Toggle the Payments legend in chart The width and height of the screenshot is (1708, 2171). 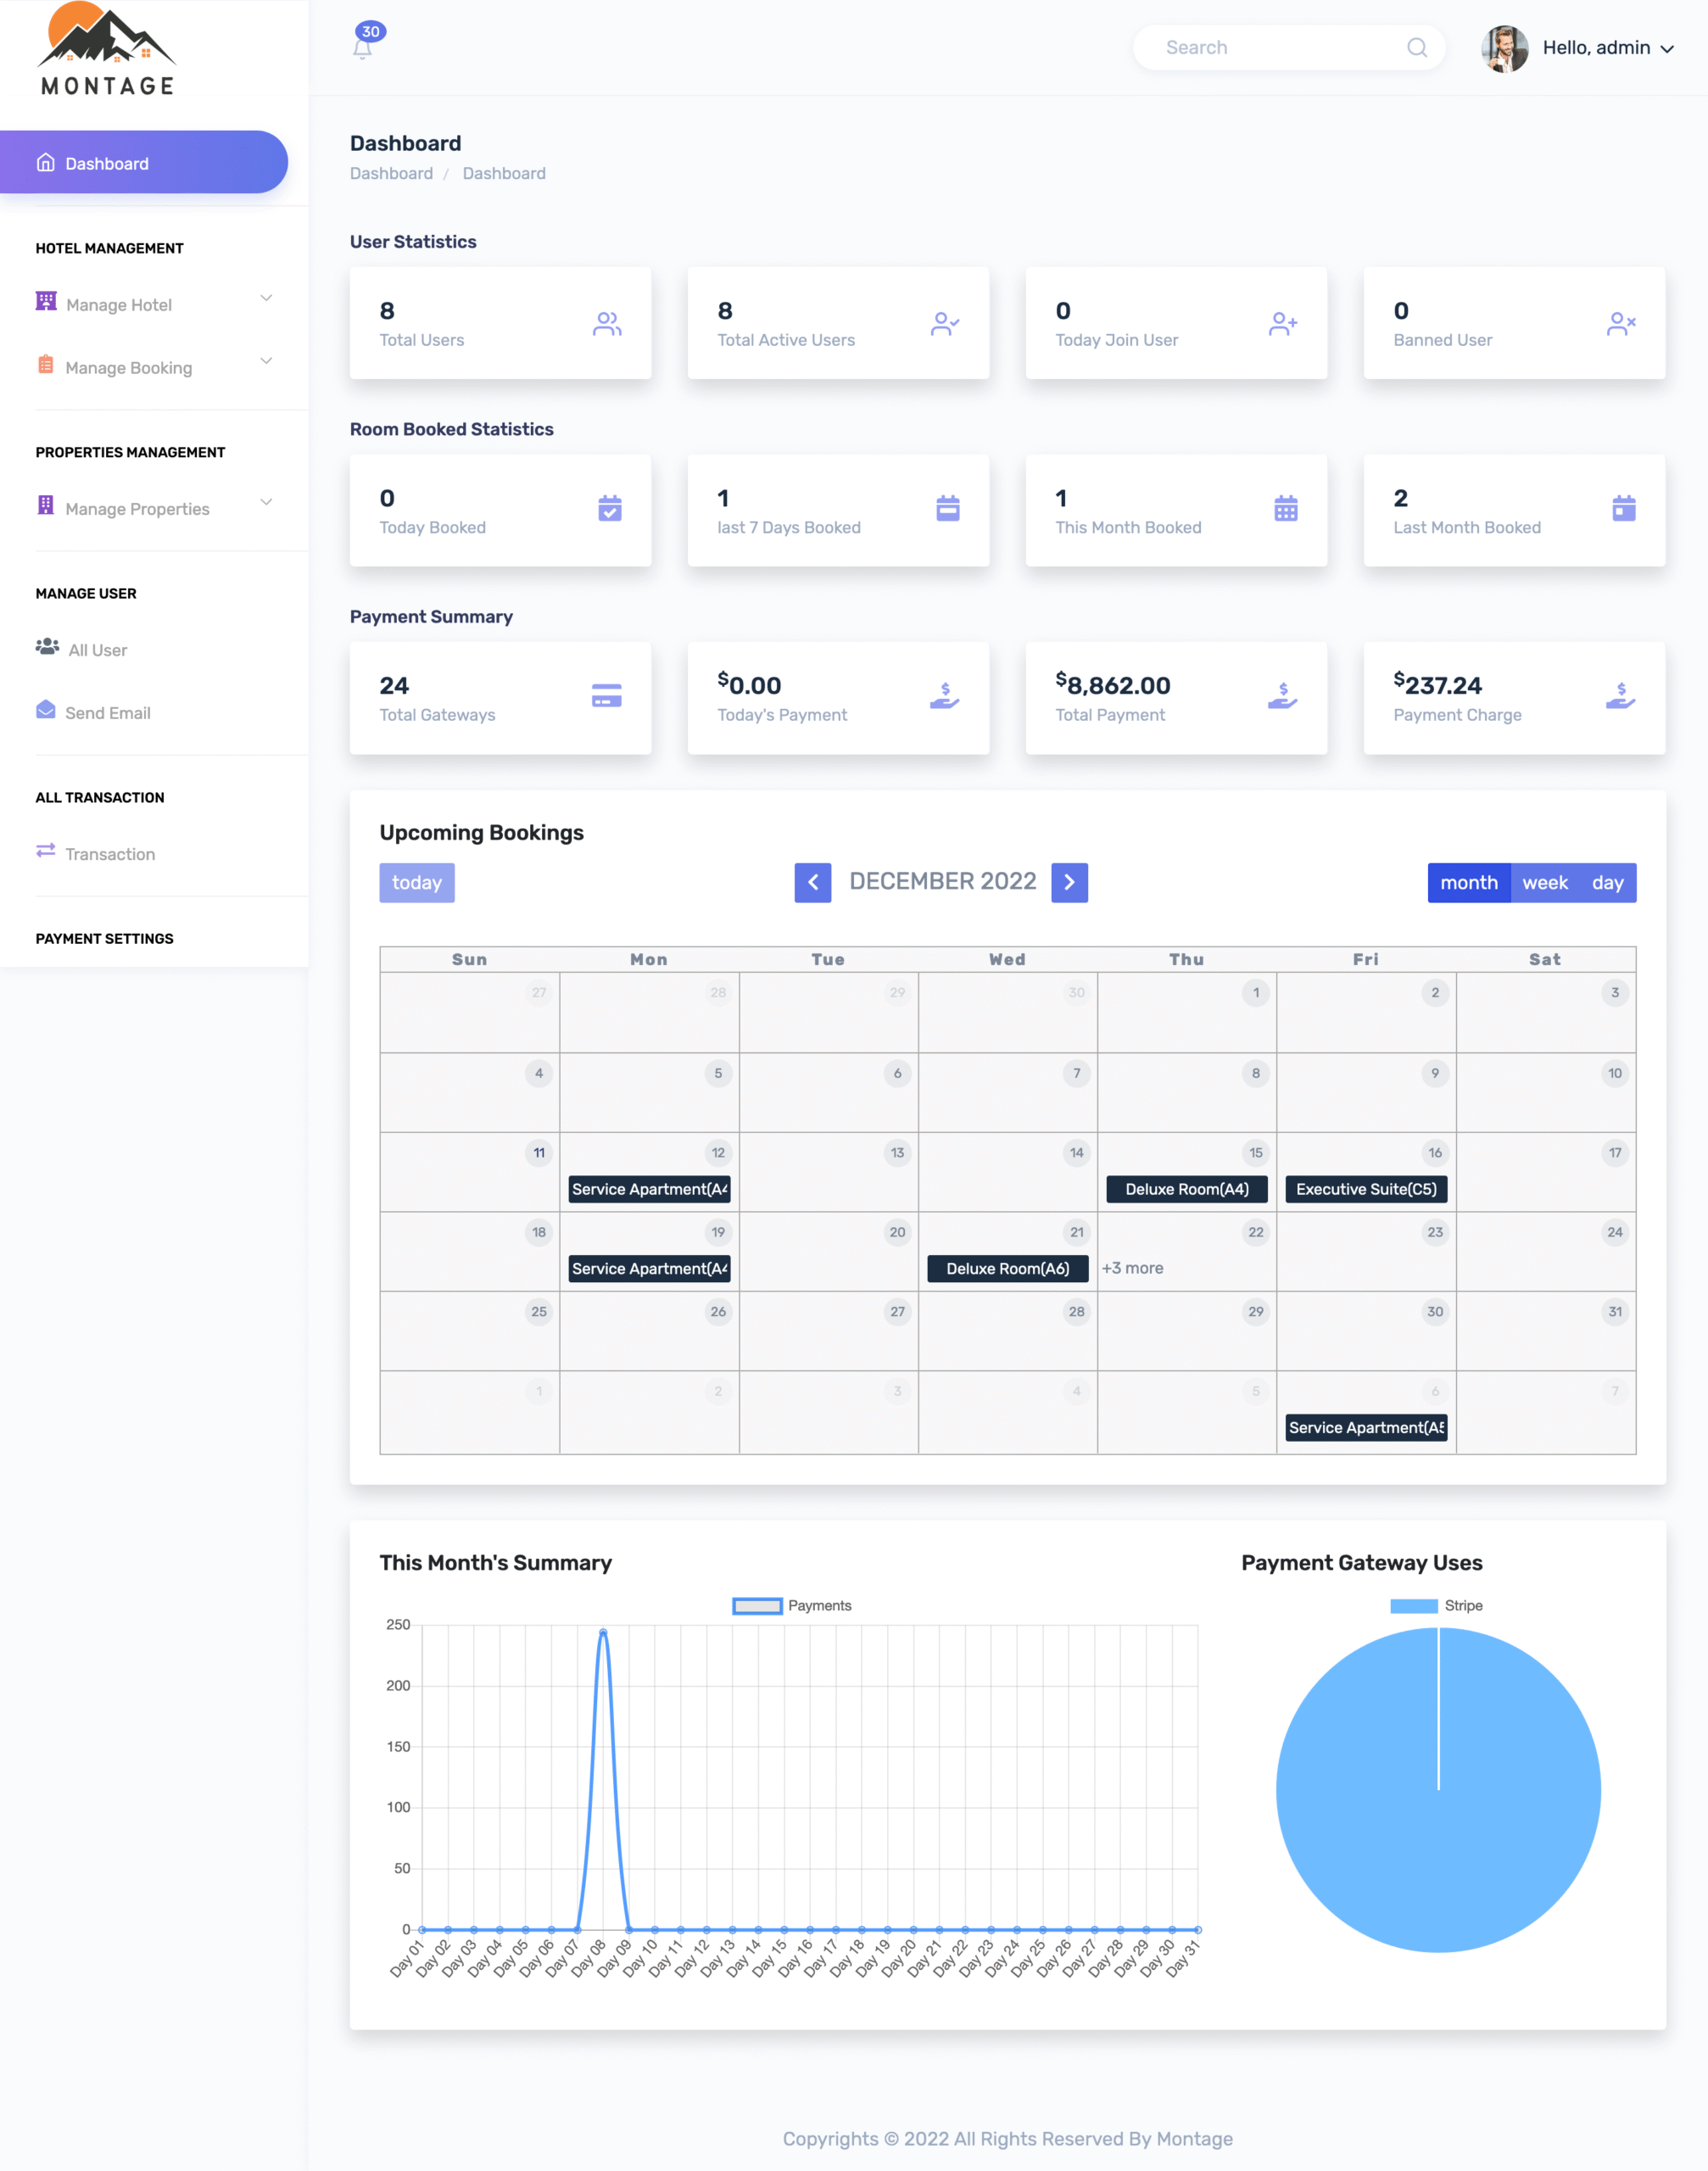click(x=757, y=1606)
